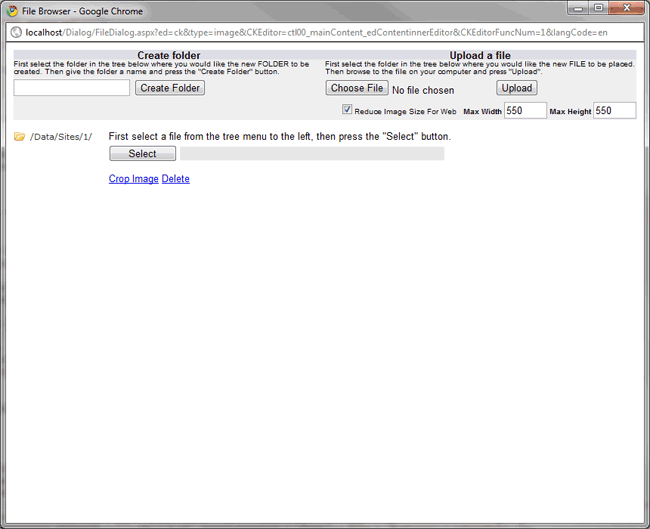Click into the Max Height field
Image resolution: width=650 pixels, height=529 pixels.
pyautogui.click(x=614, y=110)
